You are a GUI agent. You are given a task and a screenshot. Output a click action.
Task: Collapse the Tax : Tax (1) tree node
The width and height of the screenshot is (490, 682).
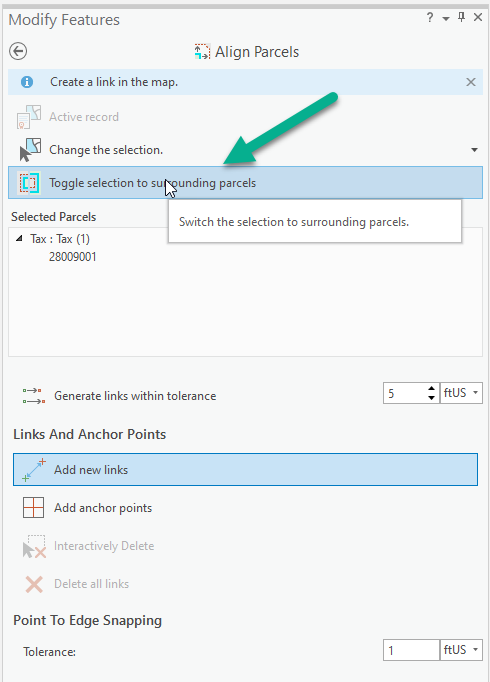(19, 238)
